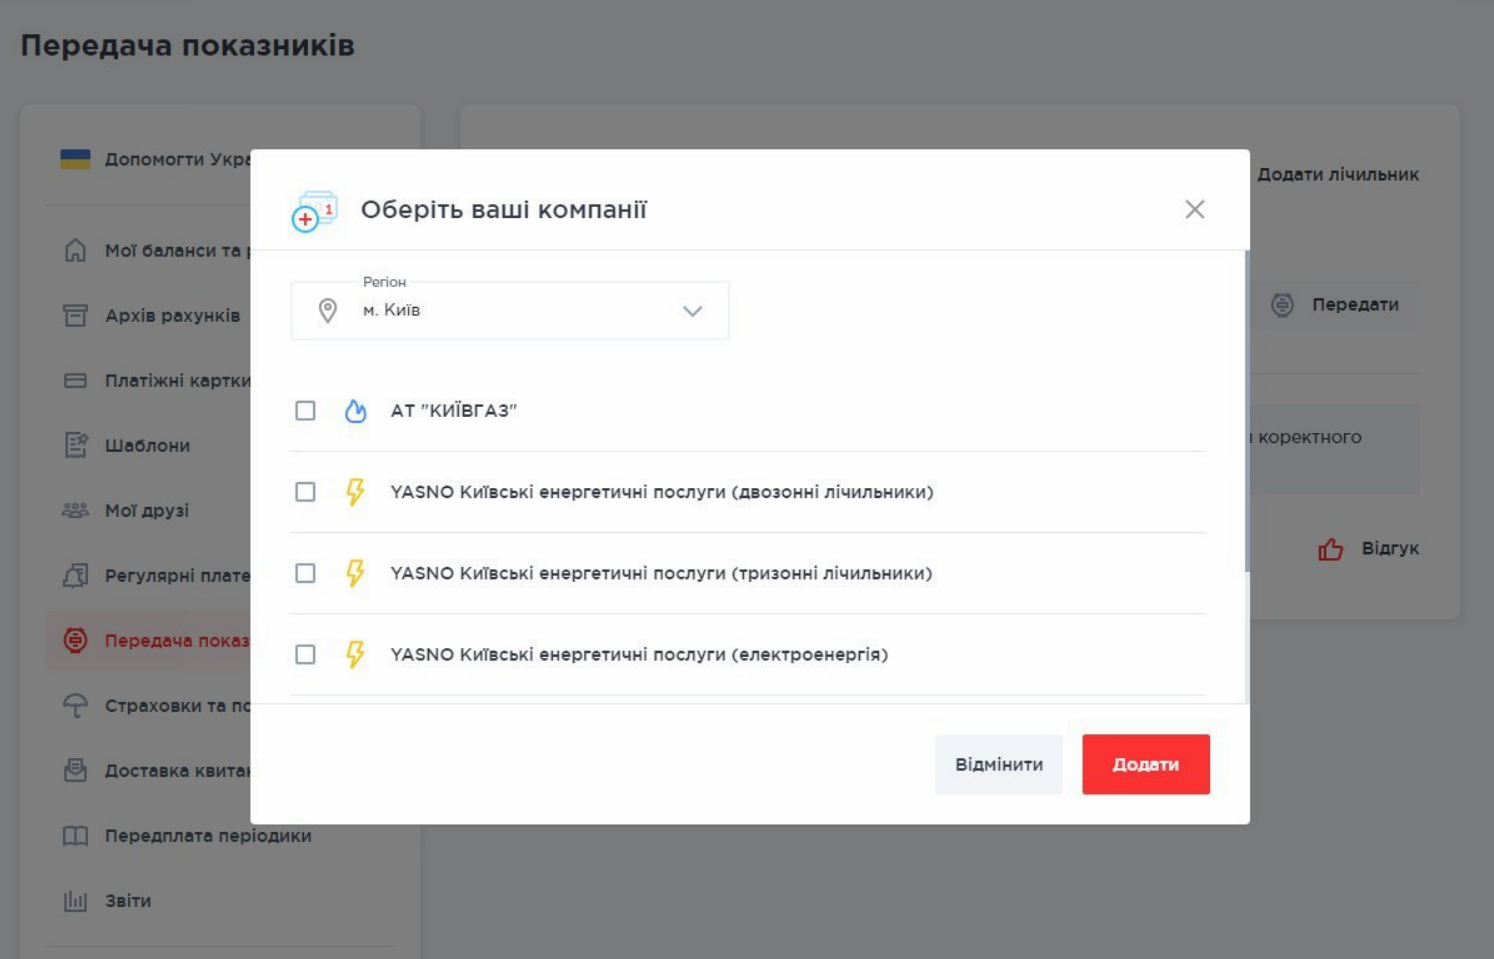This screenshot has height=959, width=1494.
Task: Click Ukrainian flag icon in sidebar
Action: [75, 159]
